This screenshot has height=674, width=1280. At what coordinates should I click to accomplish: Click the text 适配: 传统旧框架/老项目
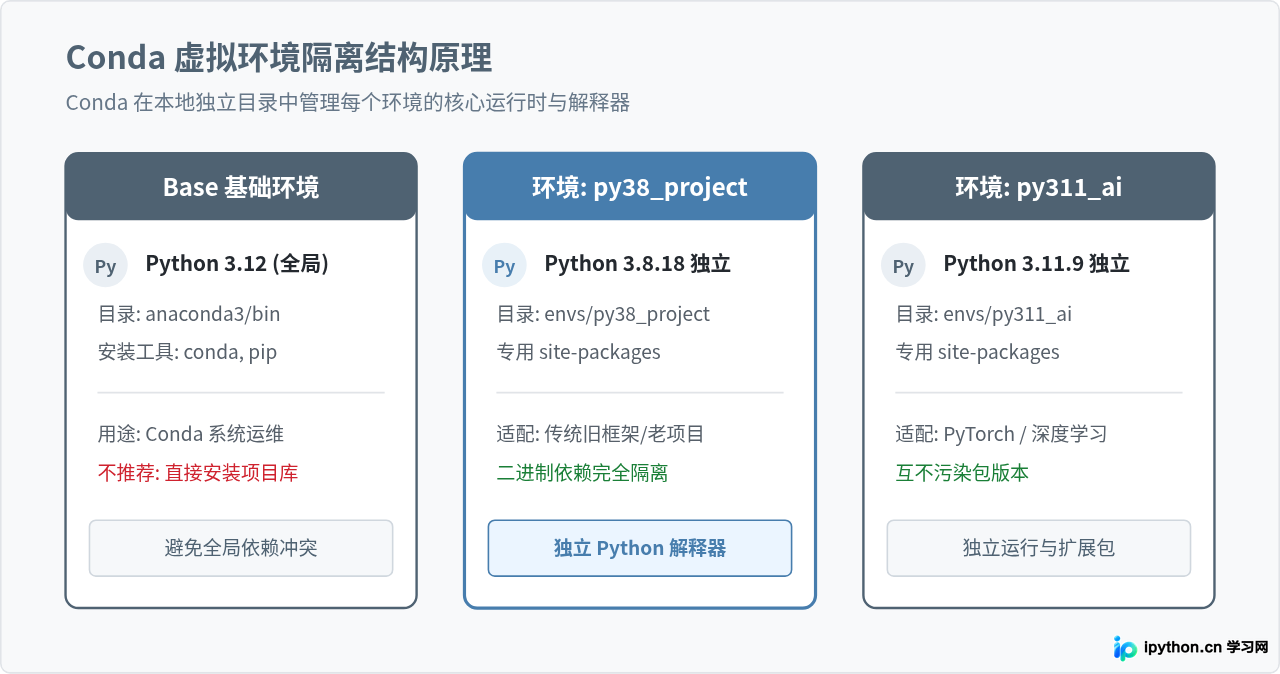(601, 434)
